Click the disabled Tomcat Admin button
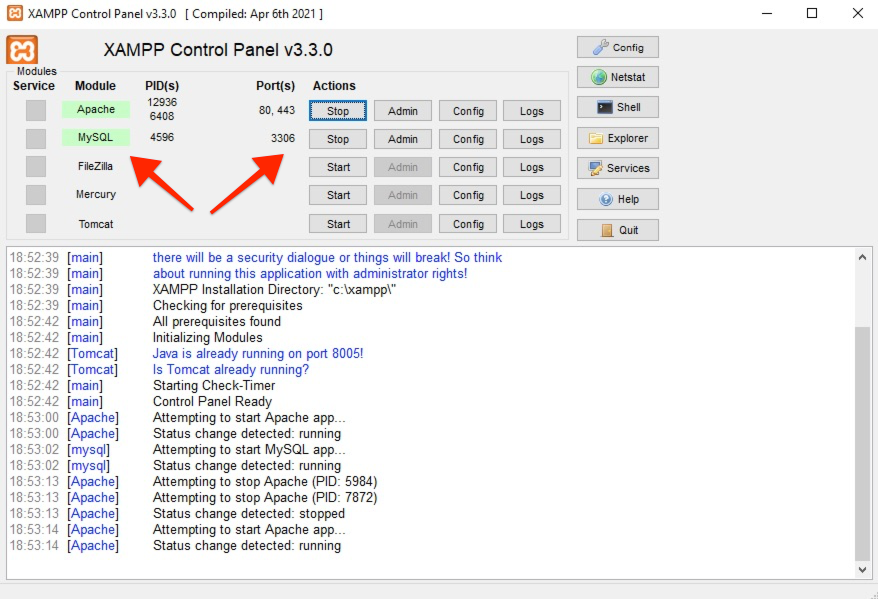Viewport: 878px width, 599px height. (x=403, y=224)
